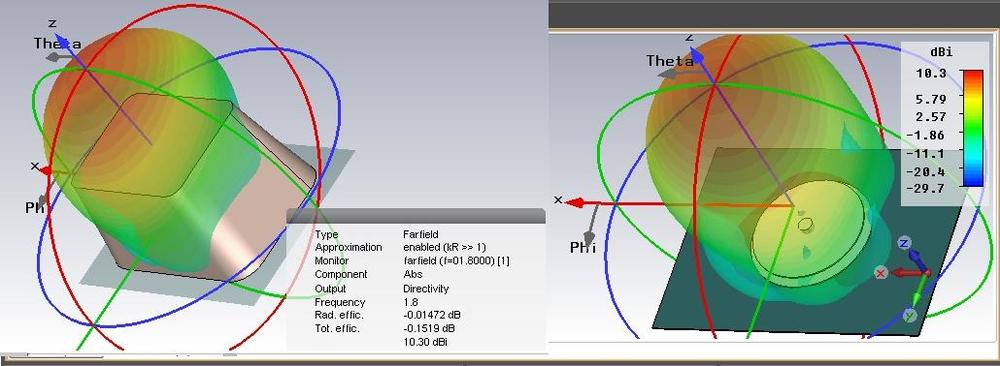Click the 'x' axis label in right plot
This screenshot has width=1000, height=366.
pyautogui.click(x=558, y=200)
